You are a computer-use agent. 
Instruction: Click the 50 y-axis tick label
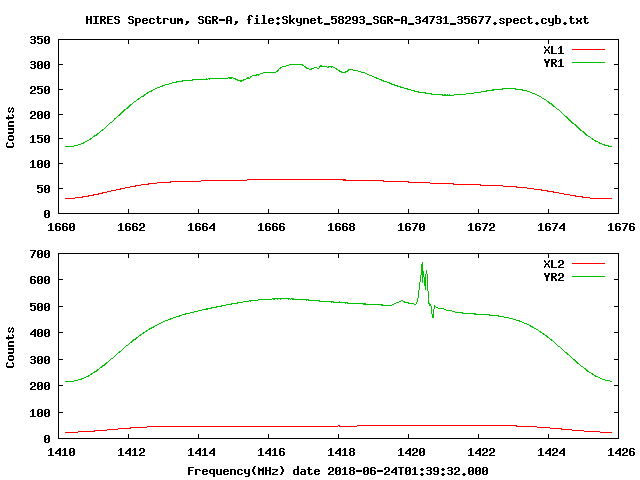(44, 189)
